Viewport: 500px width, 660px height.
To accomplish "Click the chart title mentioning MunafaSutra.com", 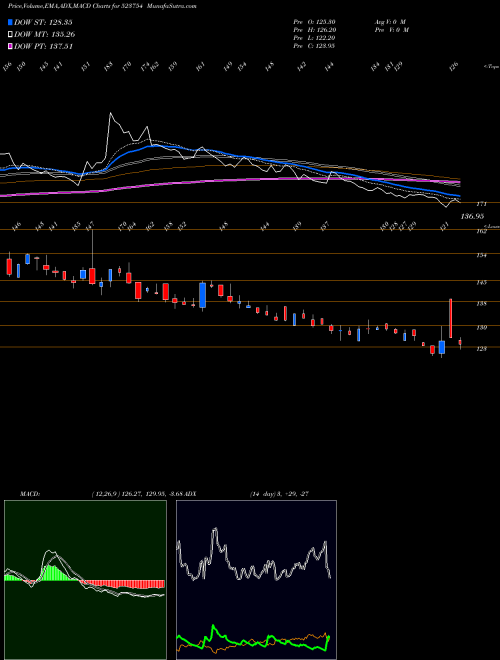I will click(x=102, y=6).
